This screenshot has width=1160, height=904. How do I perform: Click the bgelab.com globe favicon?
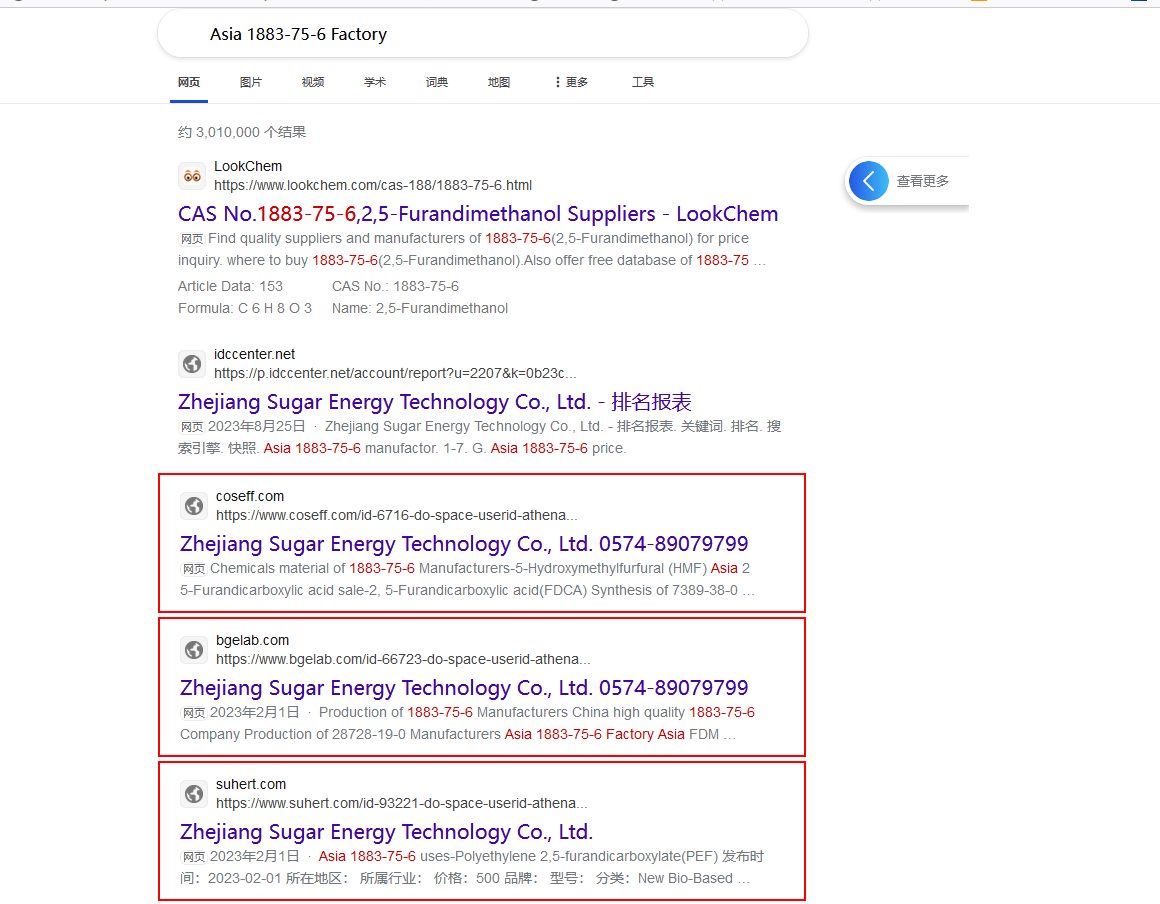pos(194,650)
